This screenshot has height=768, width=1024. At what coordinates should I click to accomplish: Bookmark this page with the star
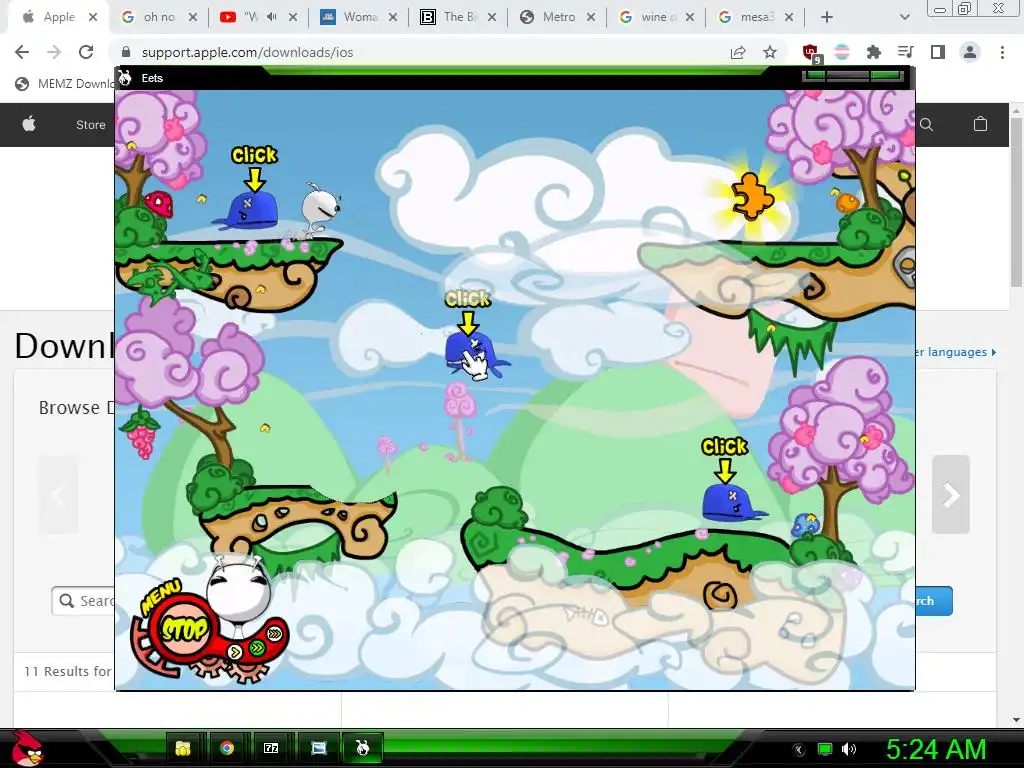[770, 52]
